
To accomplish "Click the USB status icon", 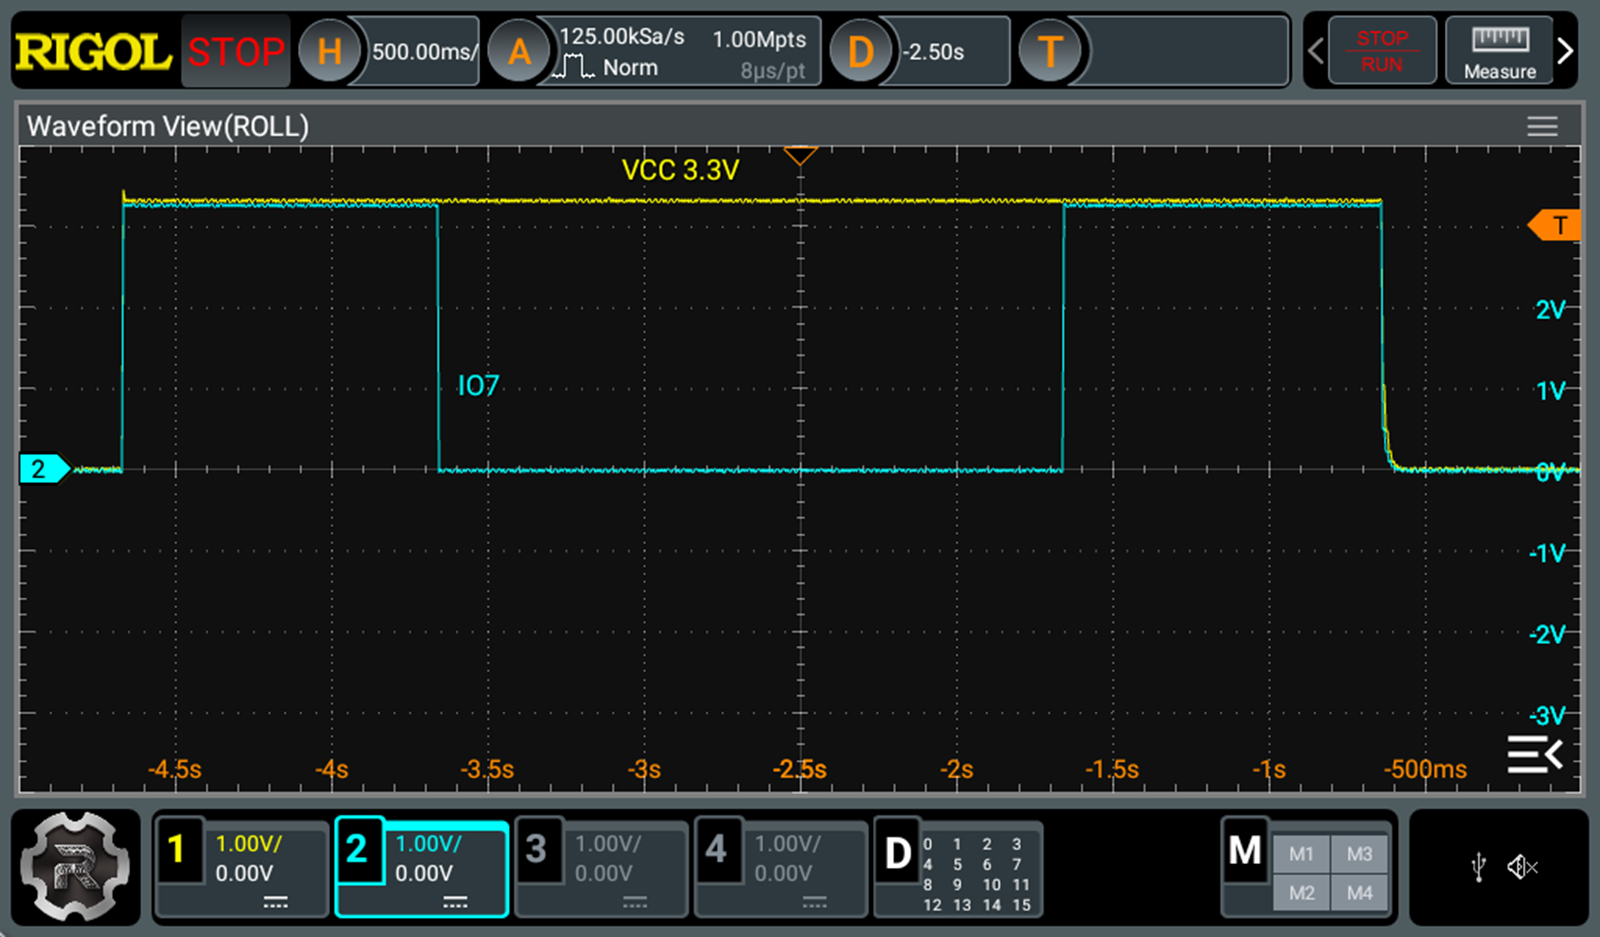I will pyautogui.click(x=1479, y=867).
